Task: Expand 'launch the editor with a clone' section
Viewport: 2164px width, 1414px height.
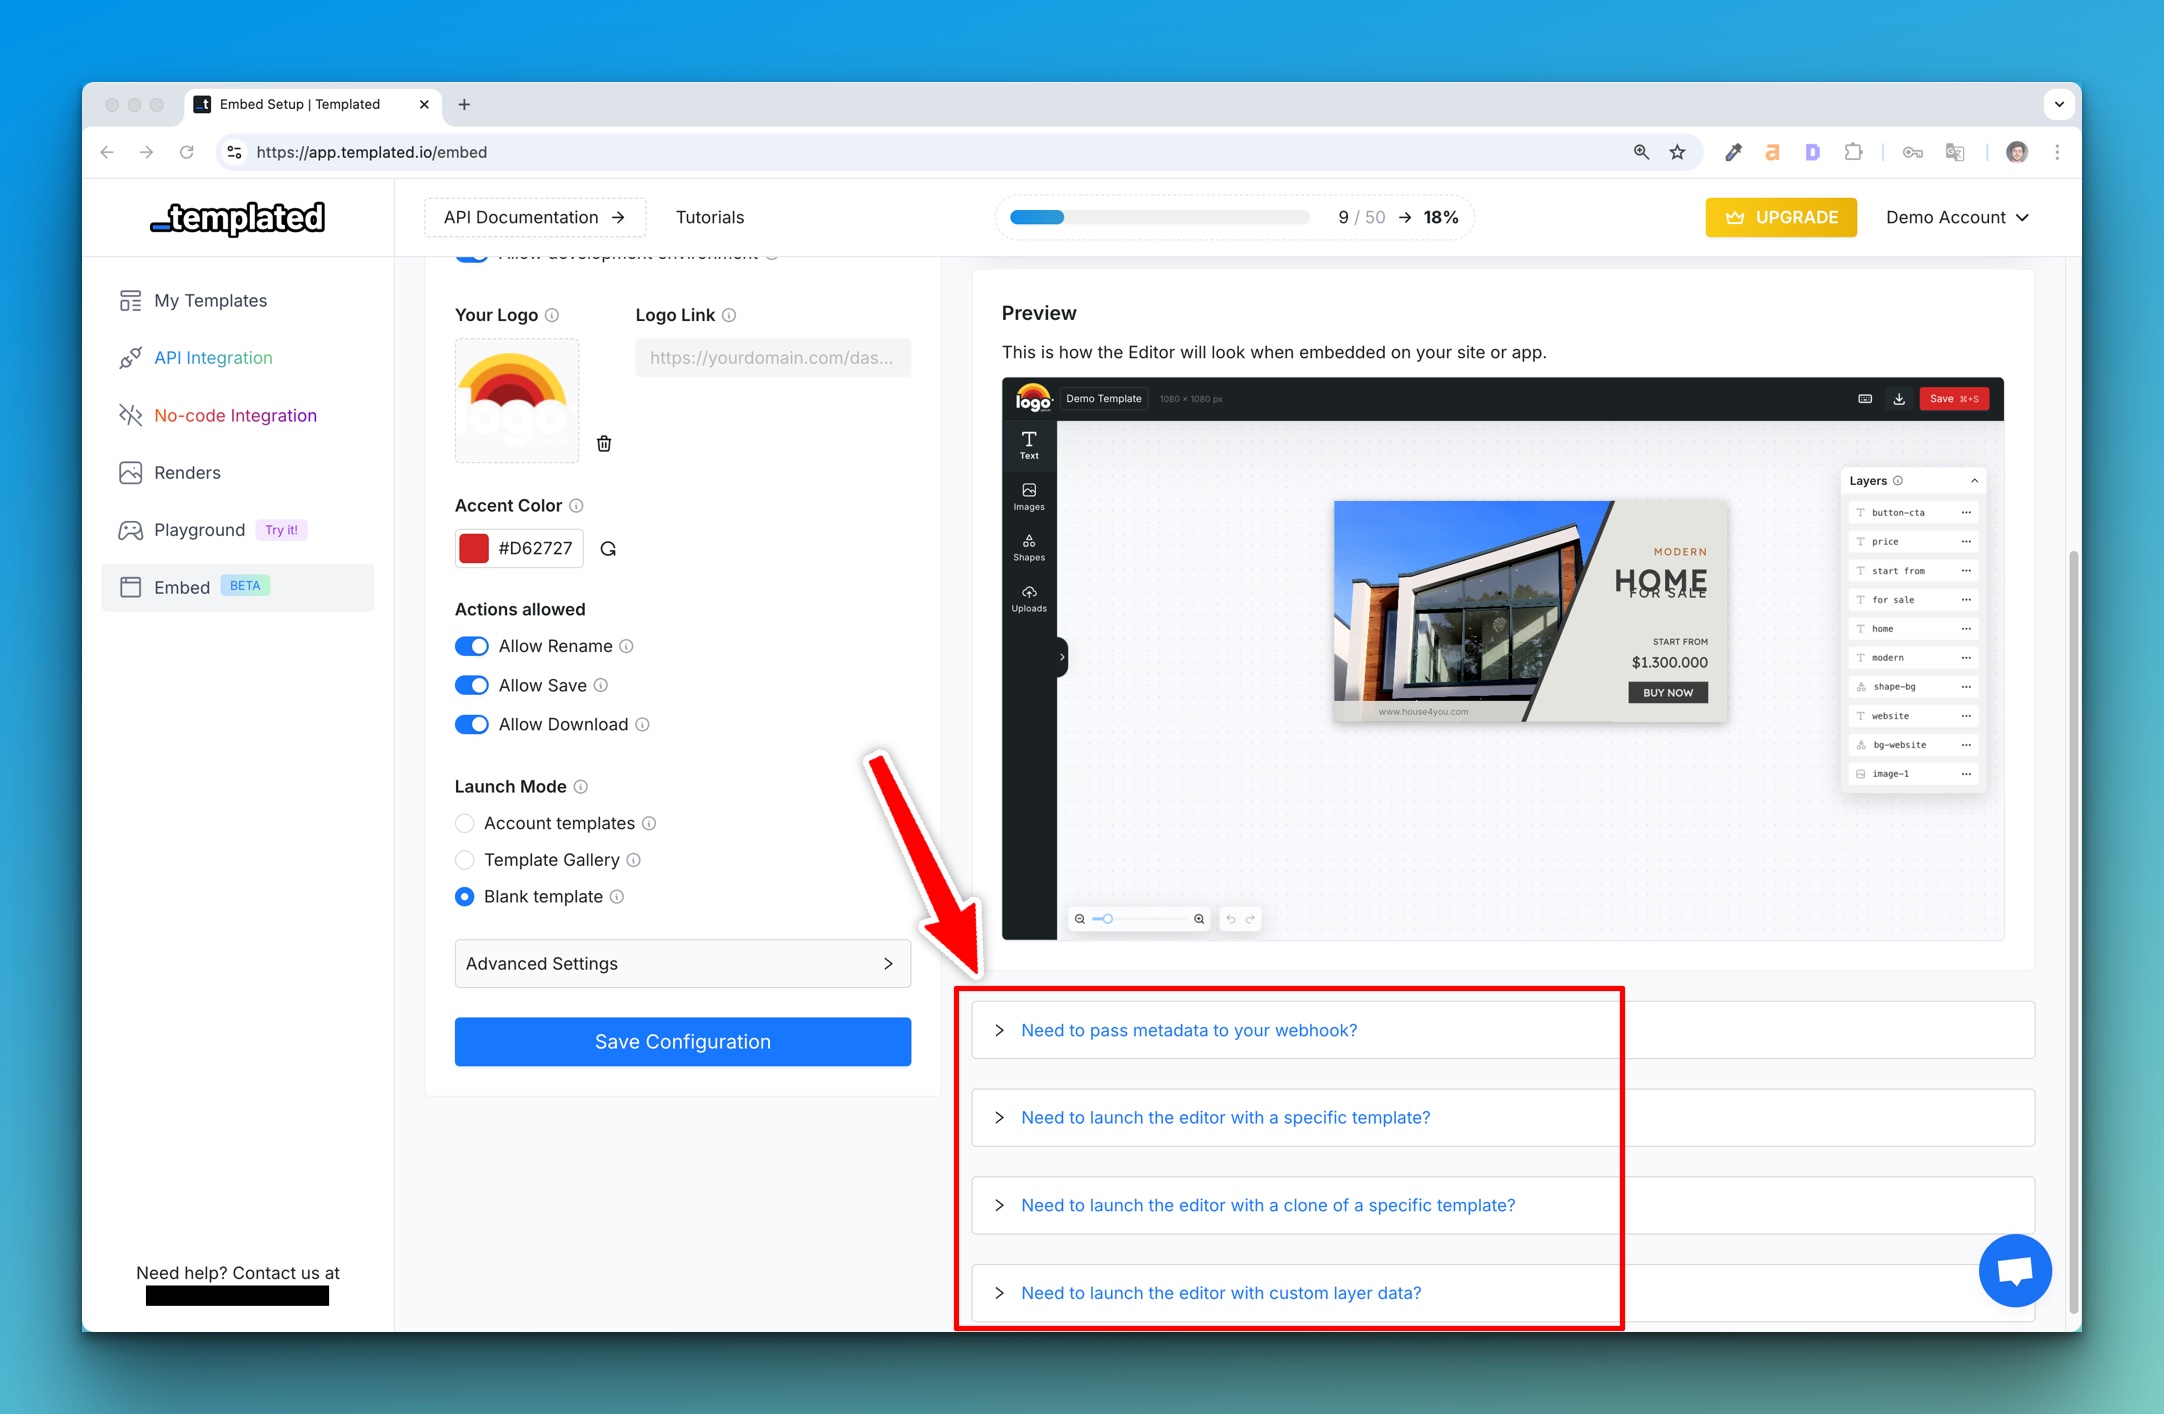Action: (1503, 1206)
